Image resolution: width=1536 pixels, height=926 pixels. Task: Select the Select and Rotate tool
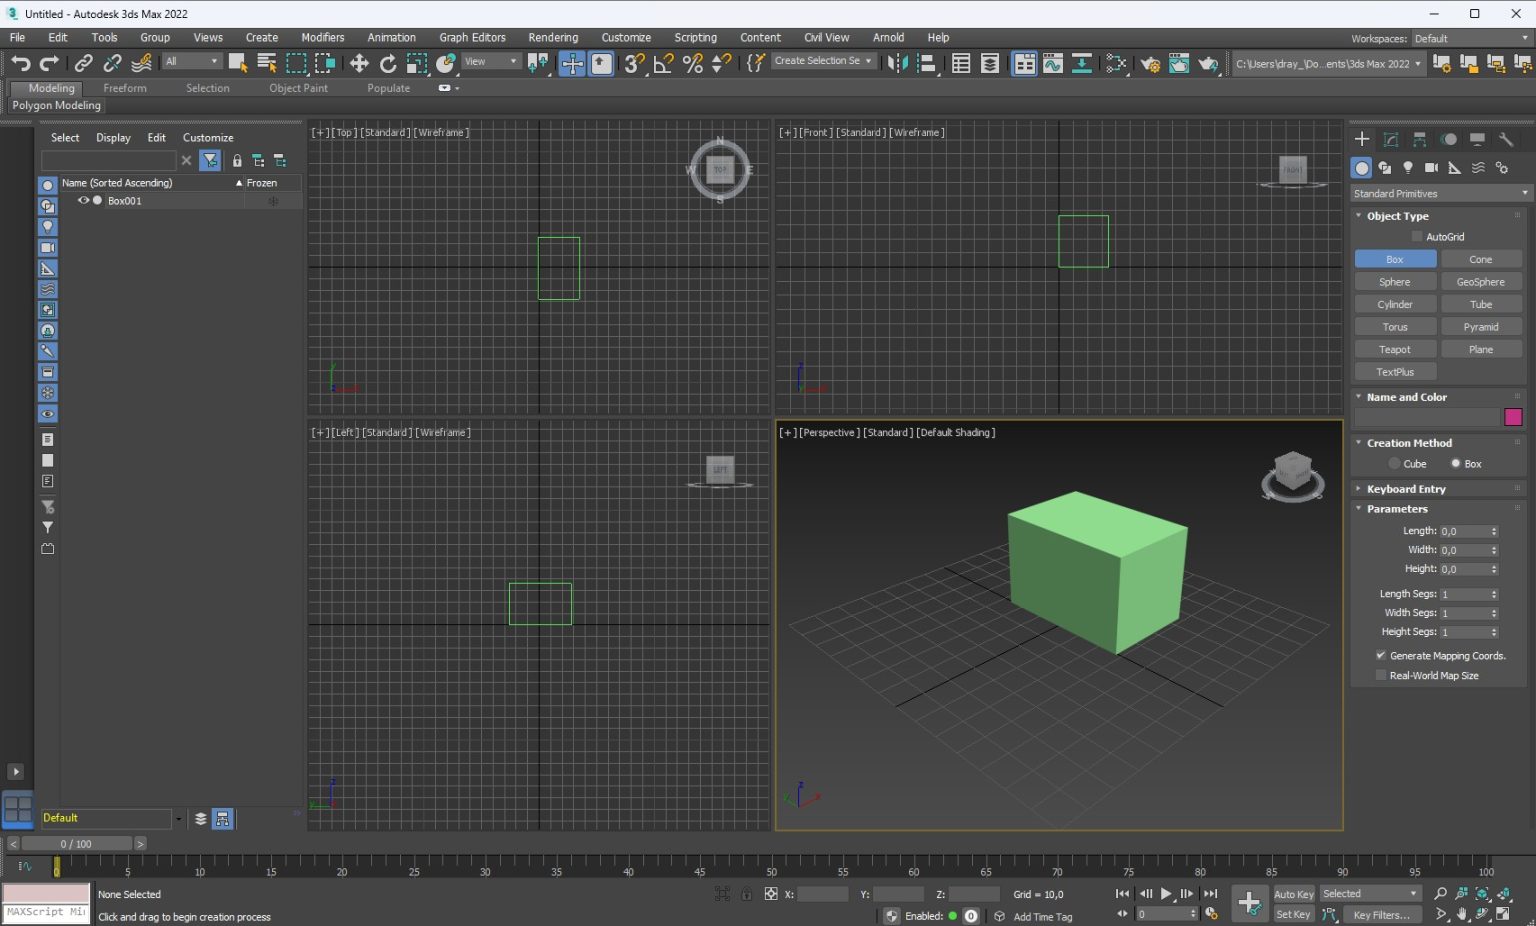coord(388,63)
